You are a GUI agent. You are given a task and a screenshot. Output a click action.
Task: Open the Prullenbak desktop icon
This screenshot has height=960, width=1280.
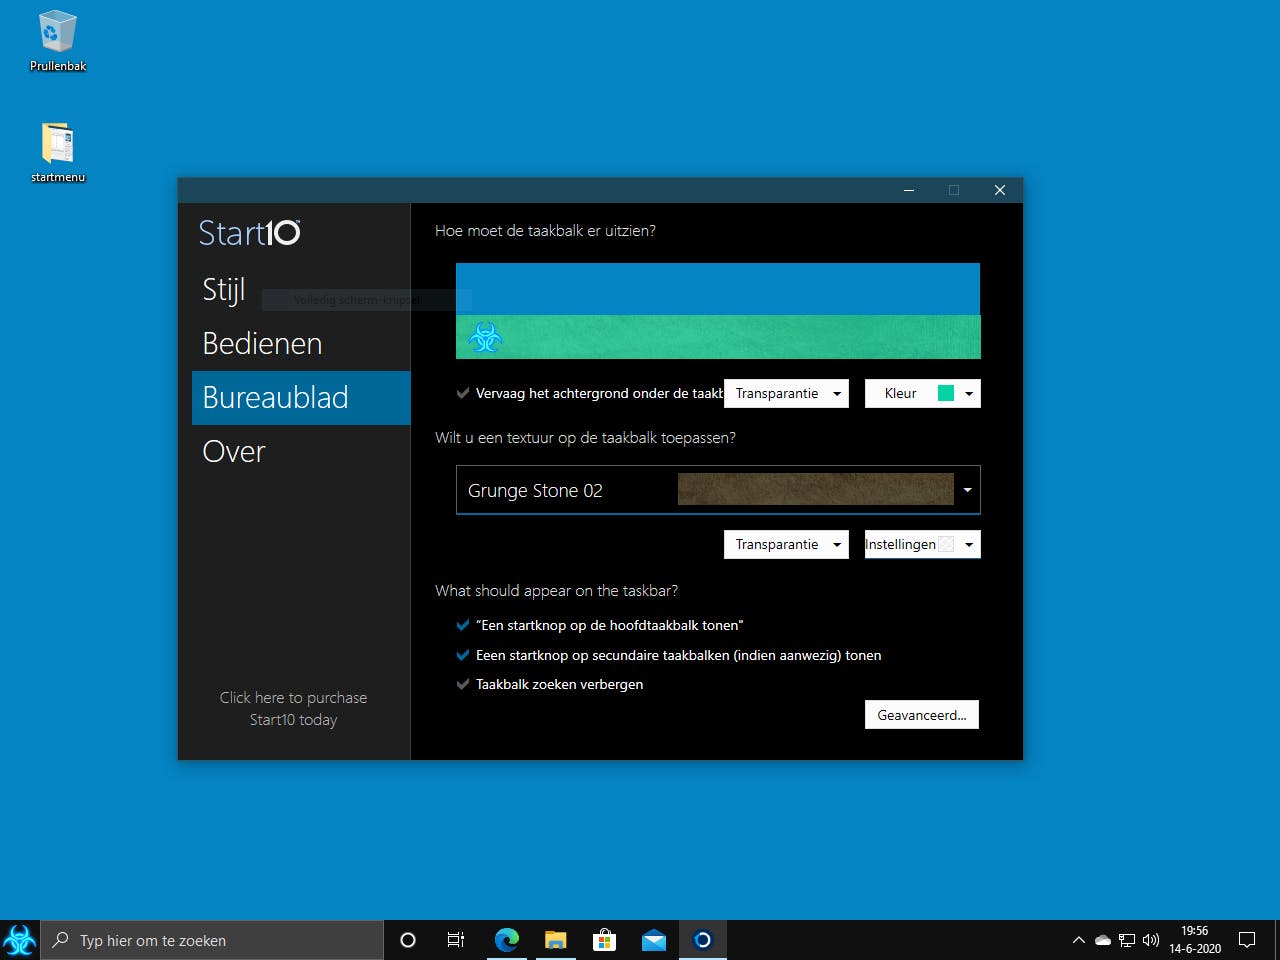click(58, 42)
